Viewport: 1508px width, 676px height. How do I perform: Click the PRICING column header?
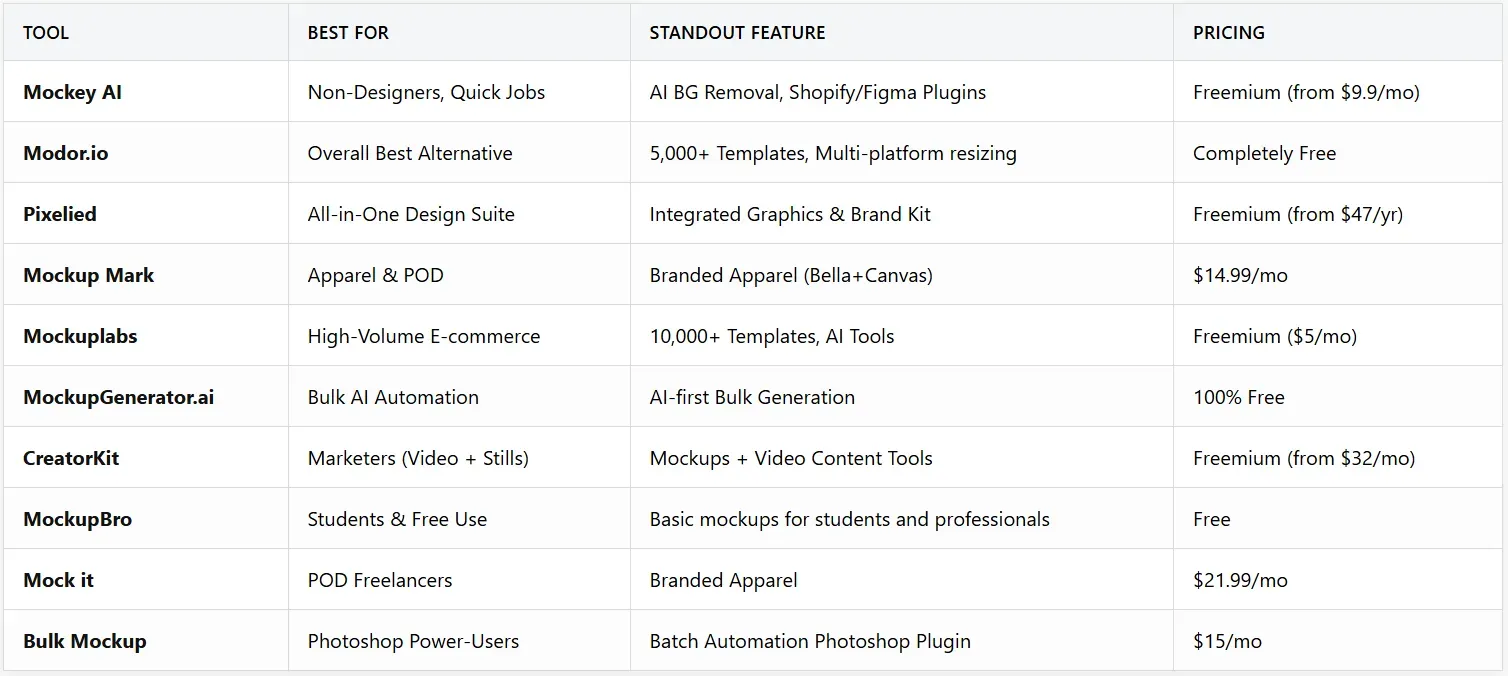click(1228, 32)
